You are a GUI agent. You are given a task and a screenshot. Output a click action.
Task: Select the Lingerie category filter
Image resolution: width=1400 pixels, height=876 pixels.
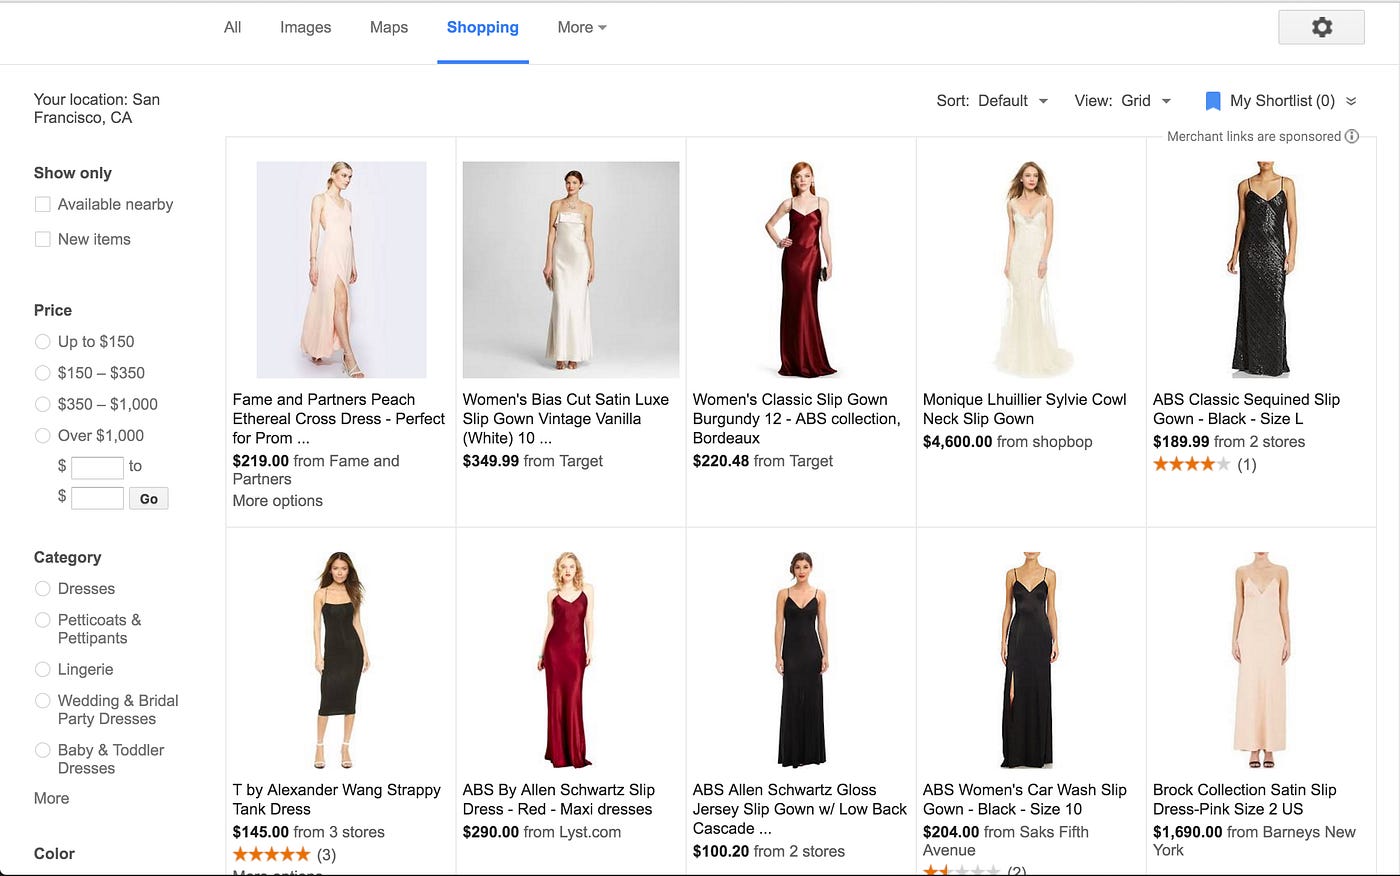point(42,669)
